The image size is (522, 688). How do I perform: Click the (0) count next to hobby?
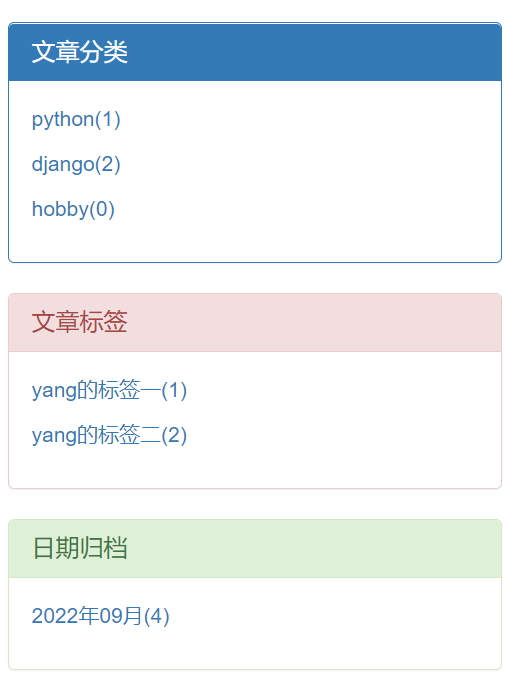click(x=102, y=209)
